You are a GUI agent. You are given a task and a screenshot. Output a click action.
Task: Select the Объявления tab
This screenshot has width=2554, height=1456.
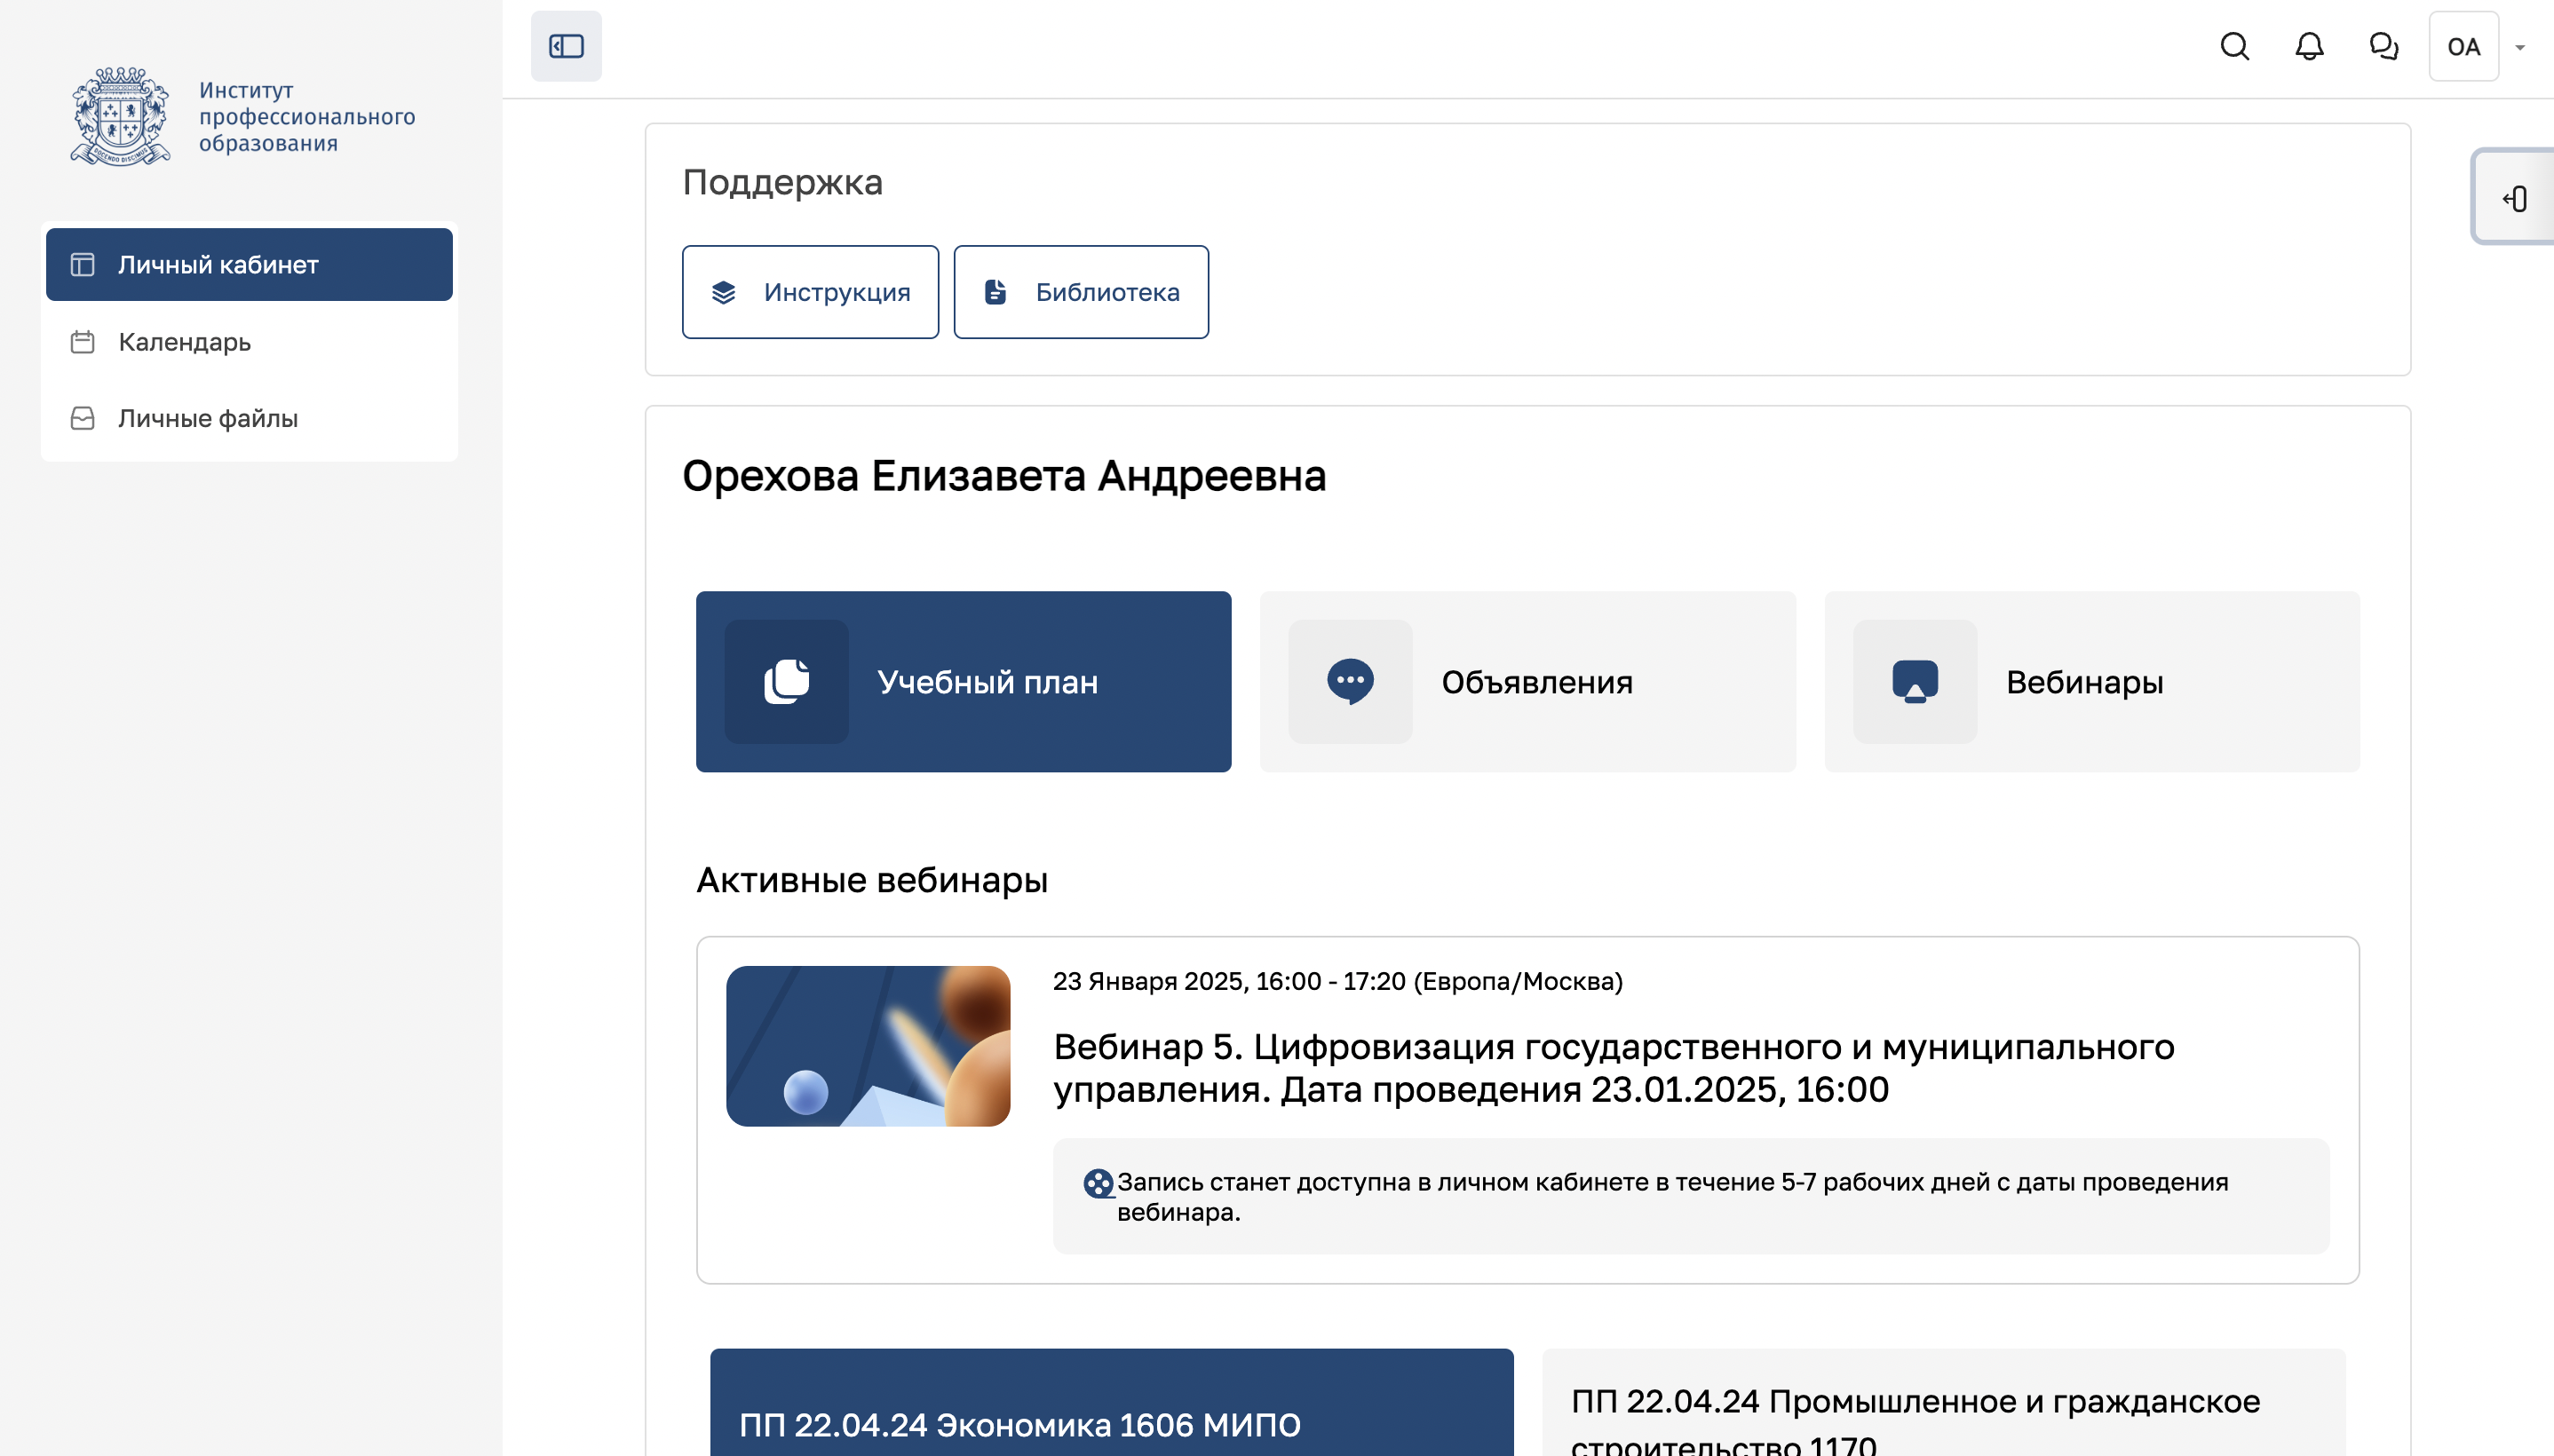tap(1527, 681)
